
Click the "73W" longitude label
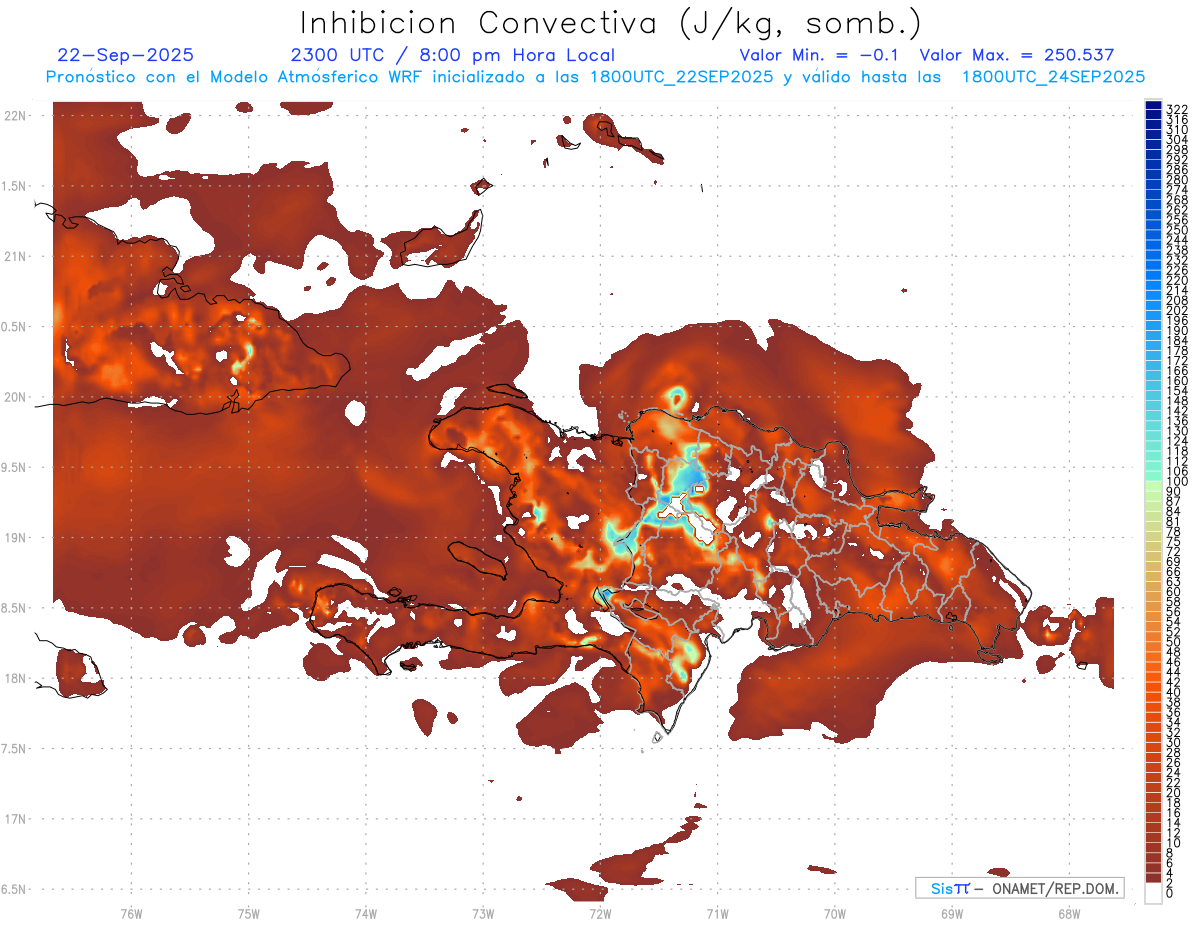click(483, 913)
